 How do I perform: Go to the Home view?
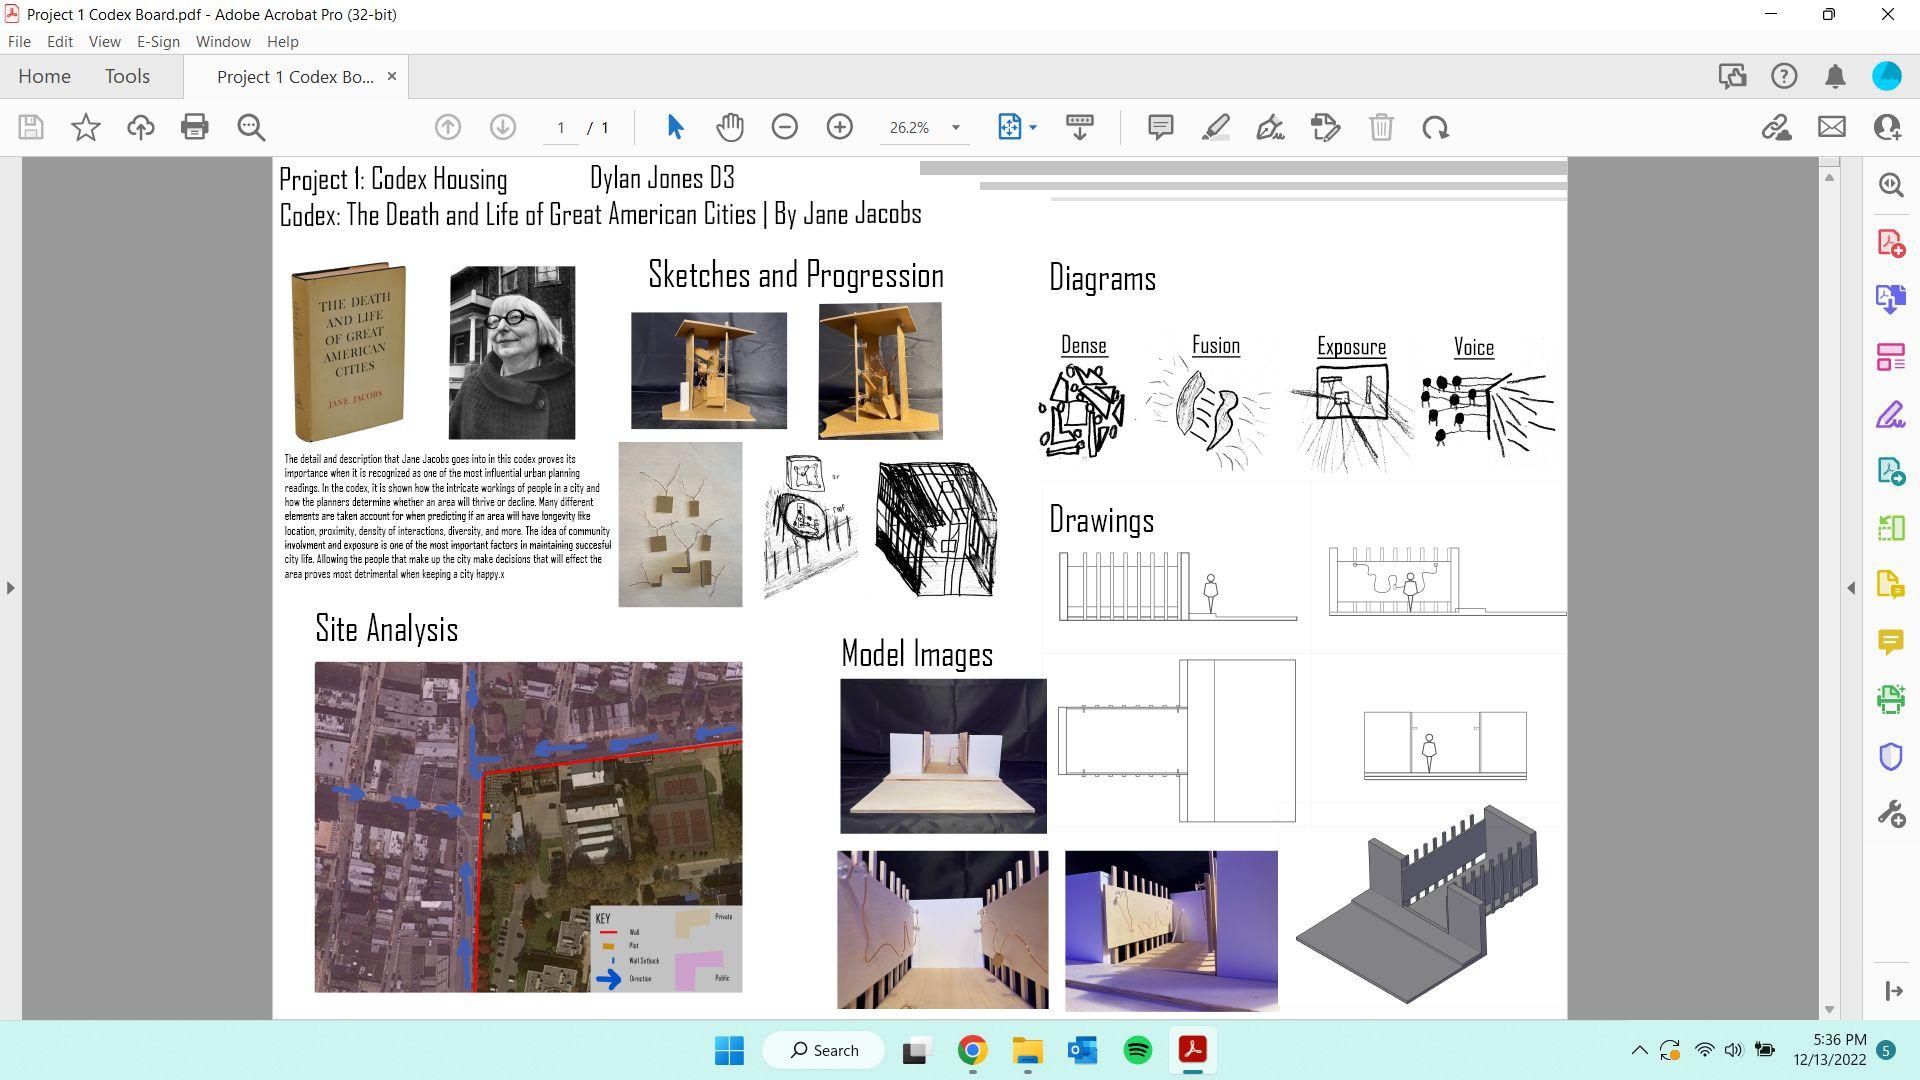click(x=44, y=77)
